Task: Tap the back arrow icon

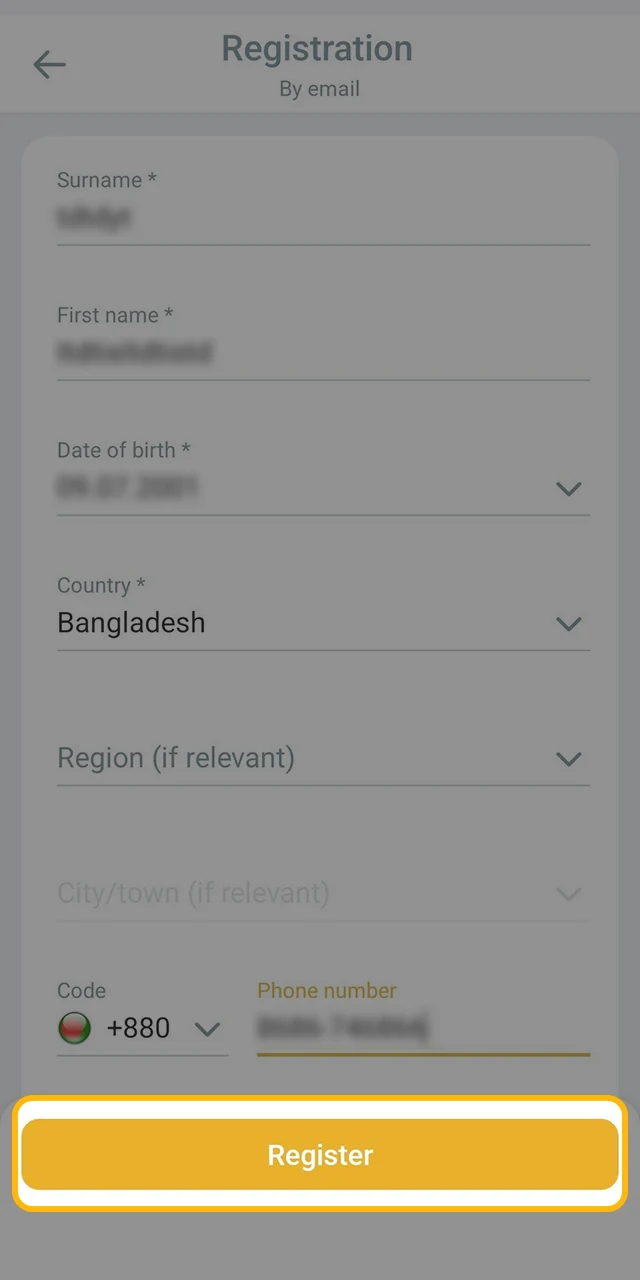Action: pyautogui.click(x=48, y=66)
